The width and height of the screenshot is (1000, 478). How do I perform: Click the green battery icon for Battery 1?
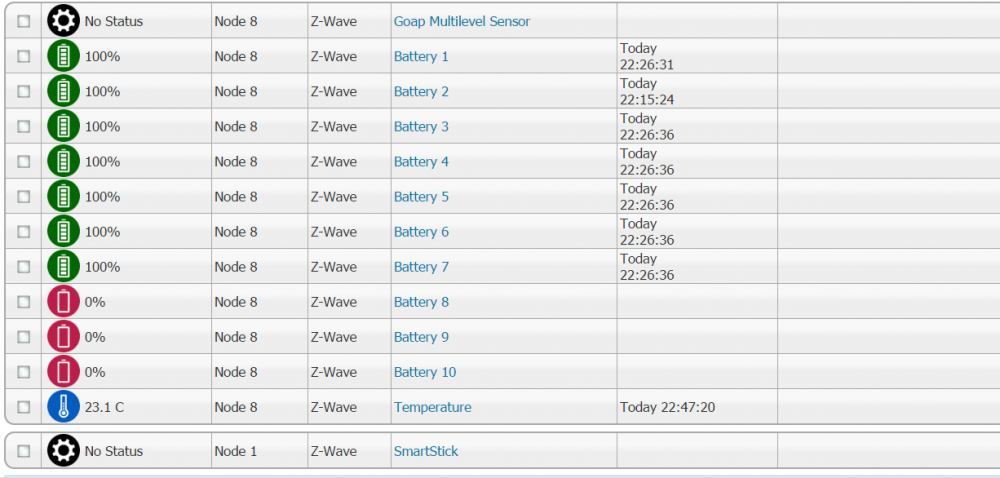point(63,57)
